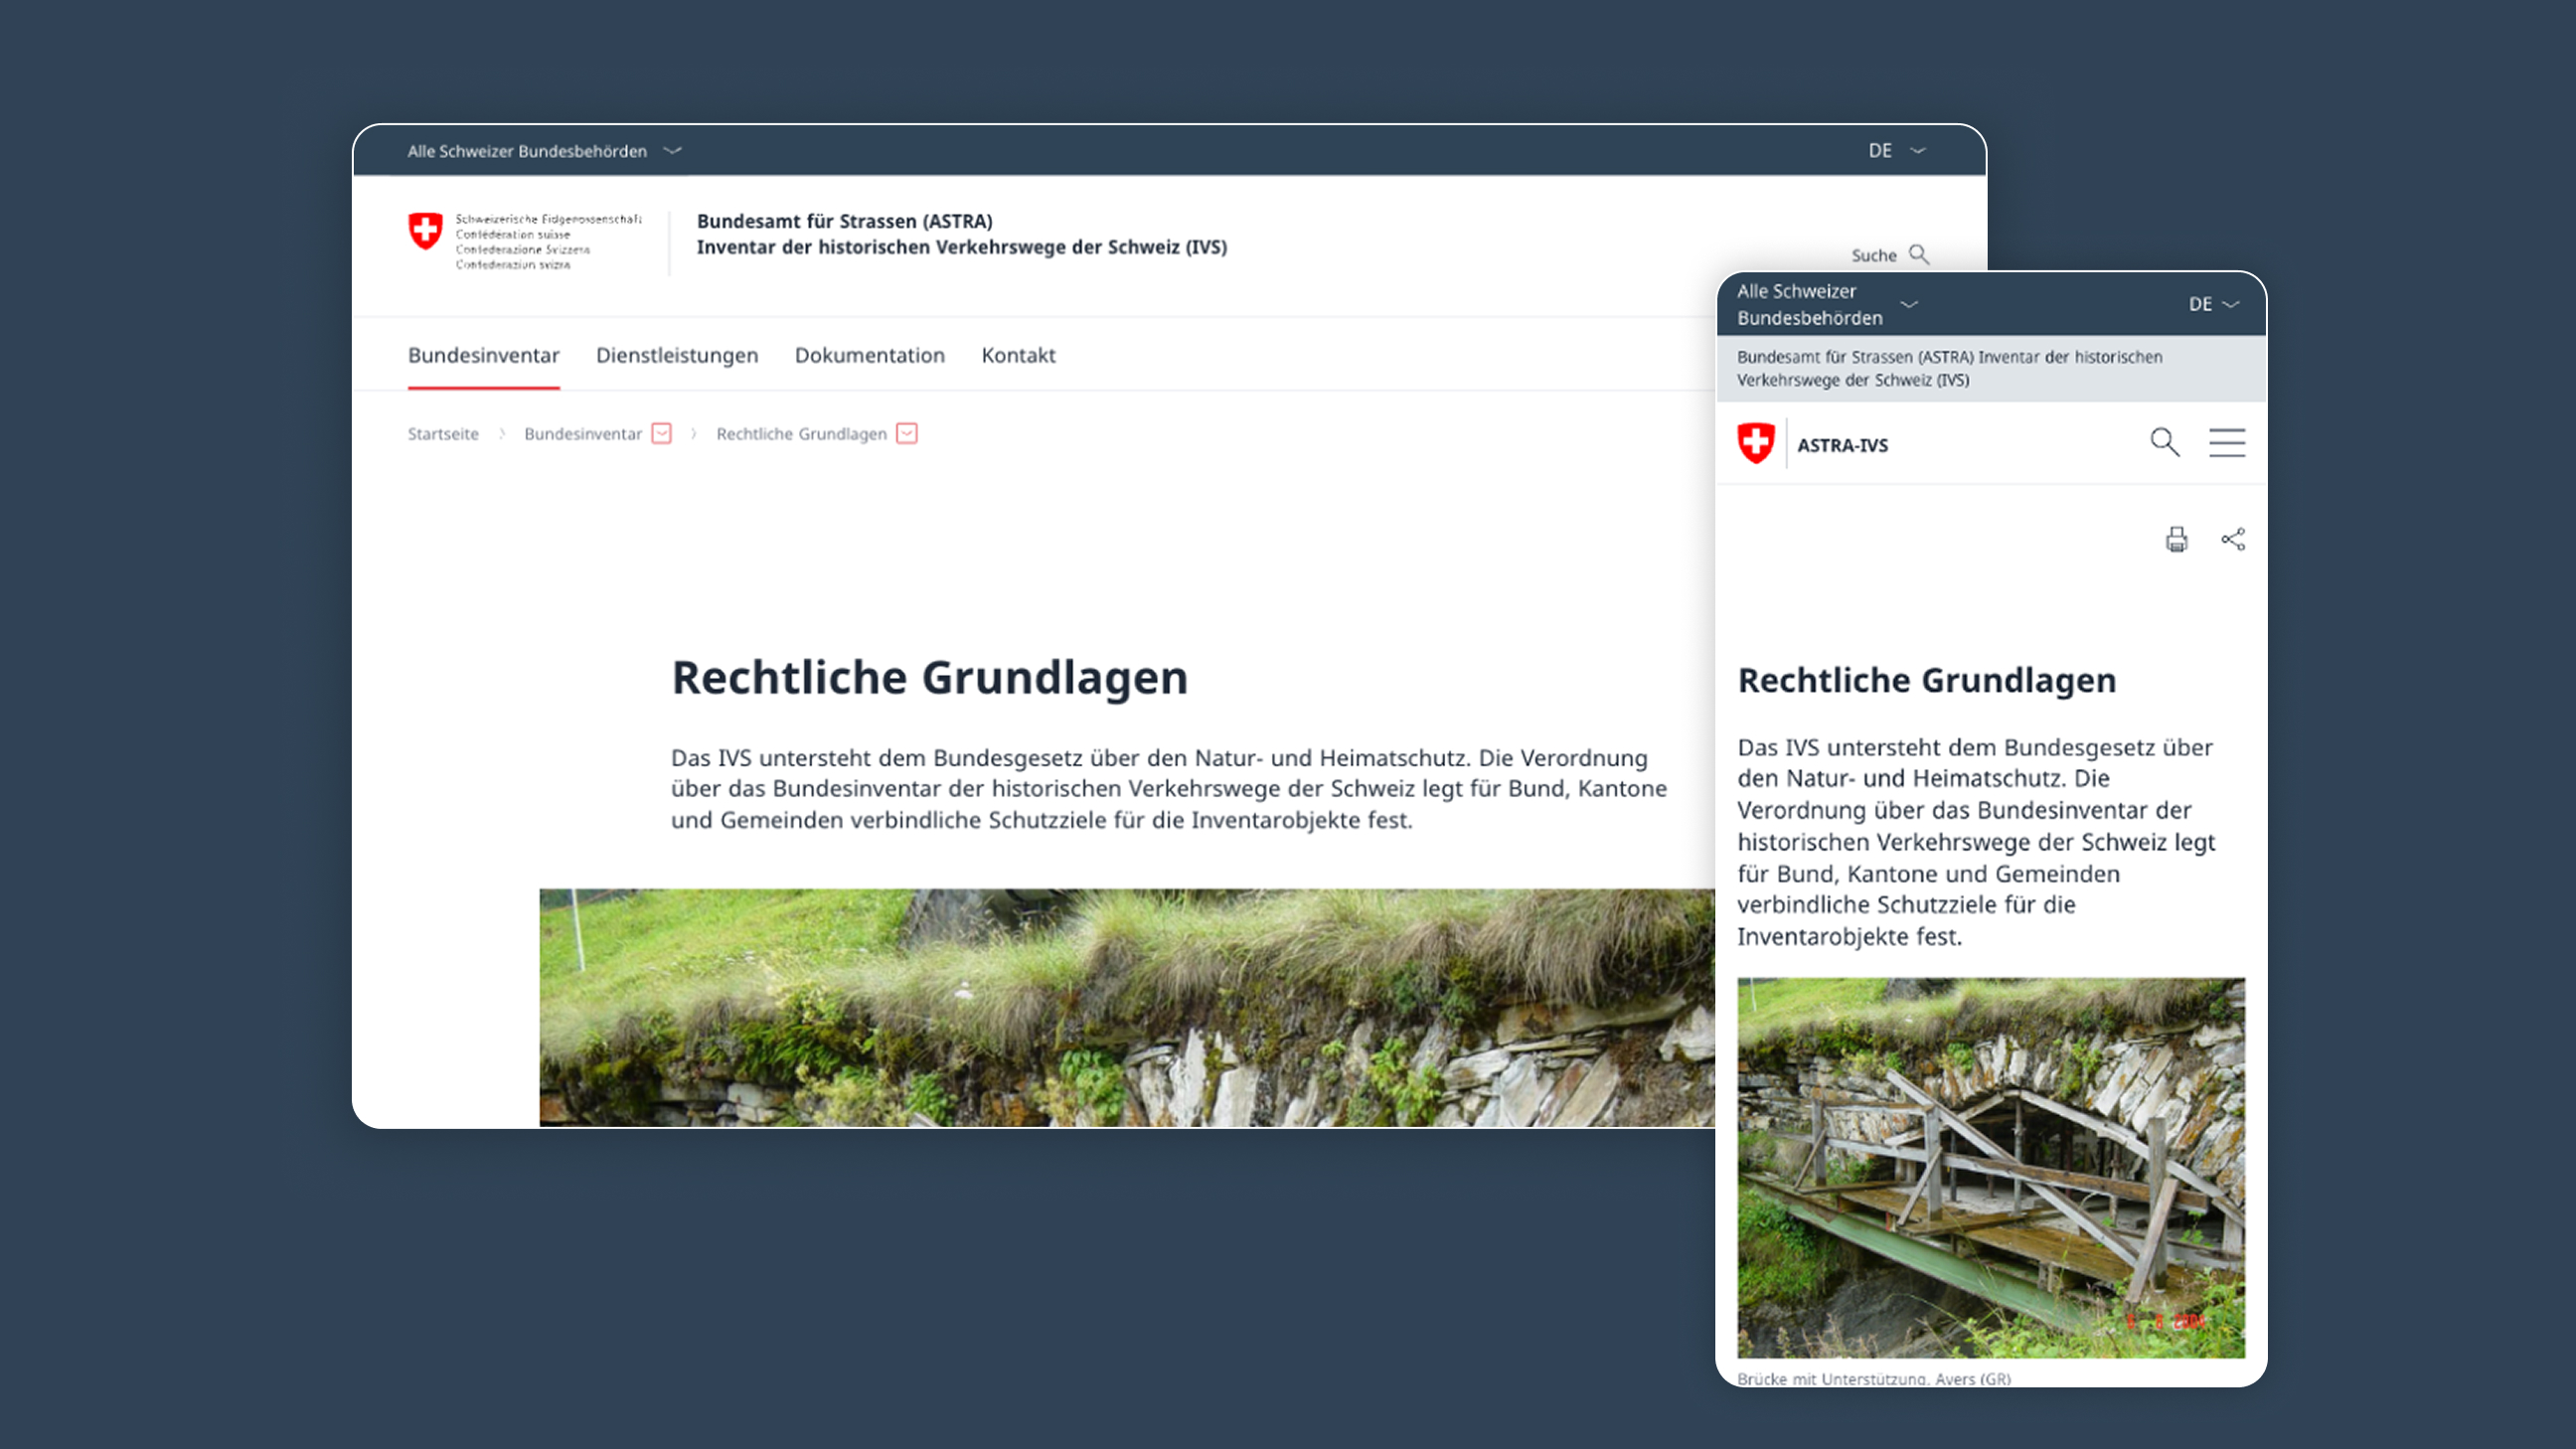Select the Bundesinventar navigation tab
The image size is (2576, 1449).
click(x=484, y=355)
